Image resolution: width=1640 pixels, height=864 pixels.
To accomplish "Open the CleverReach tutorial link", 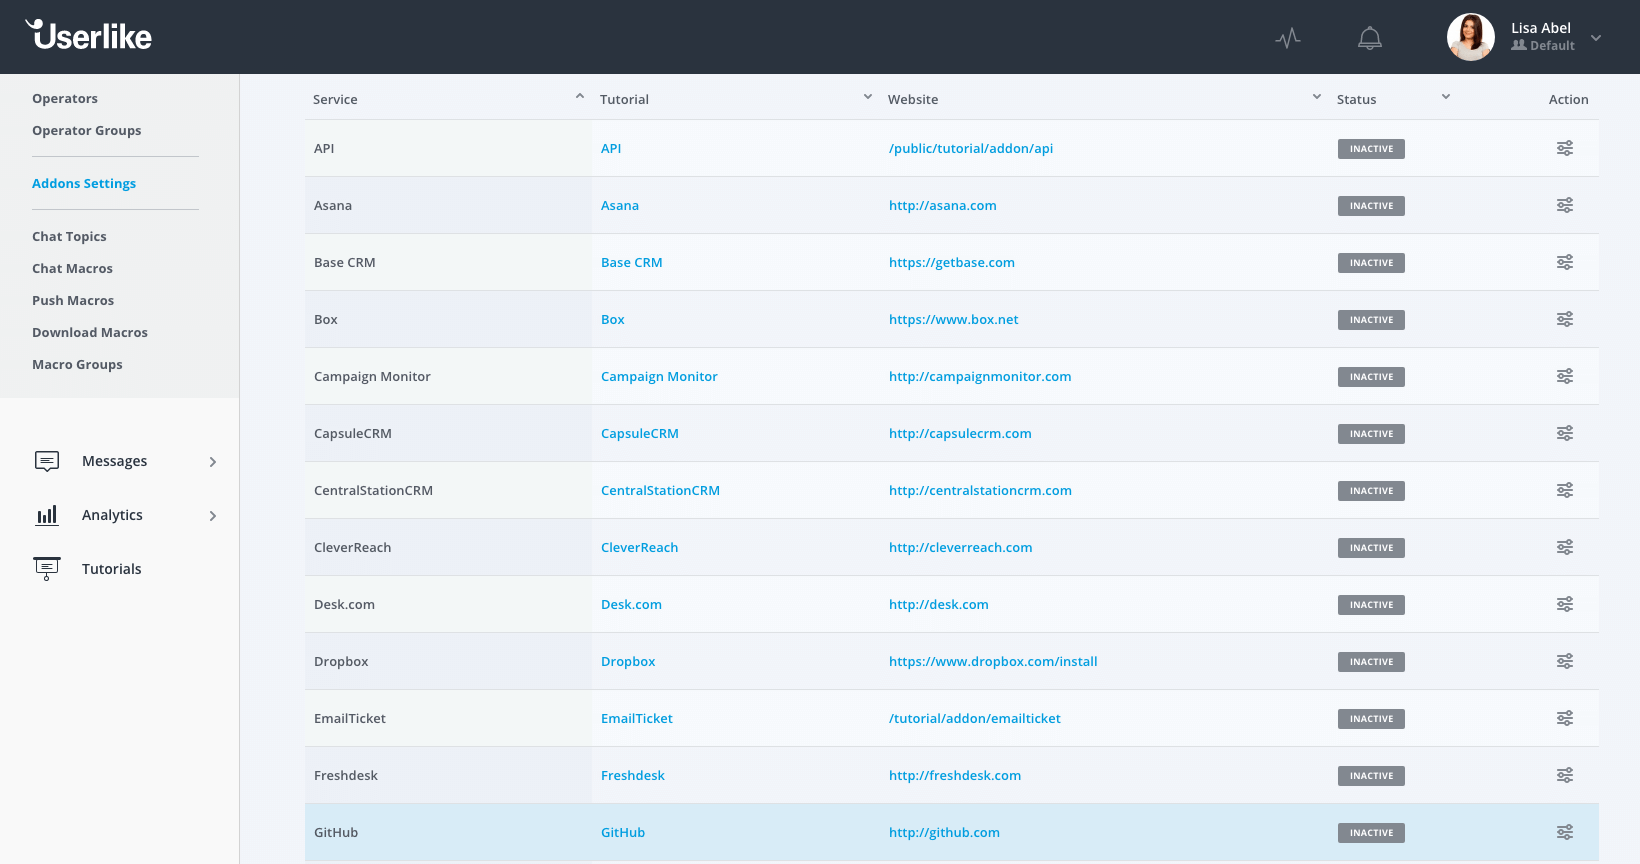I will (x=639, y=547).
